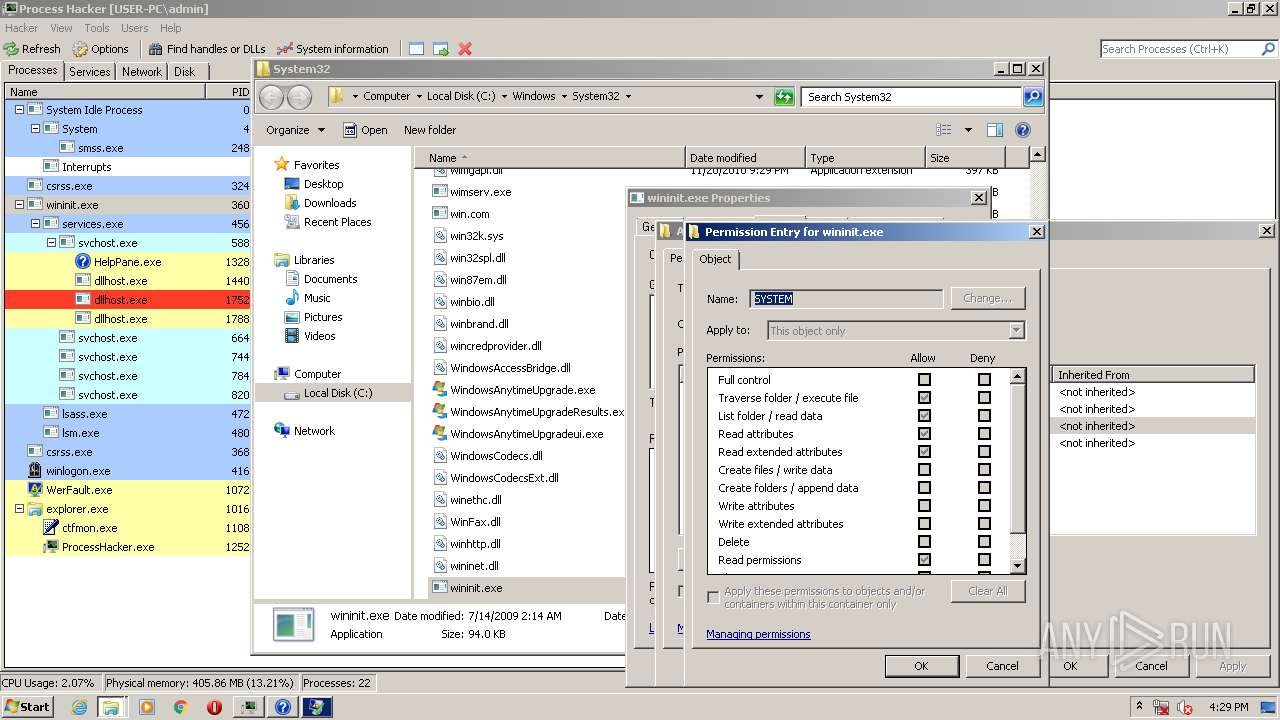Click the media player taskbar icon

click(x=147, y=706)
